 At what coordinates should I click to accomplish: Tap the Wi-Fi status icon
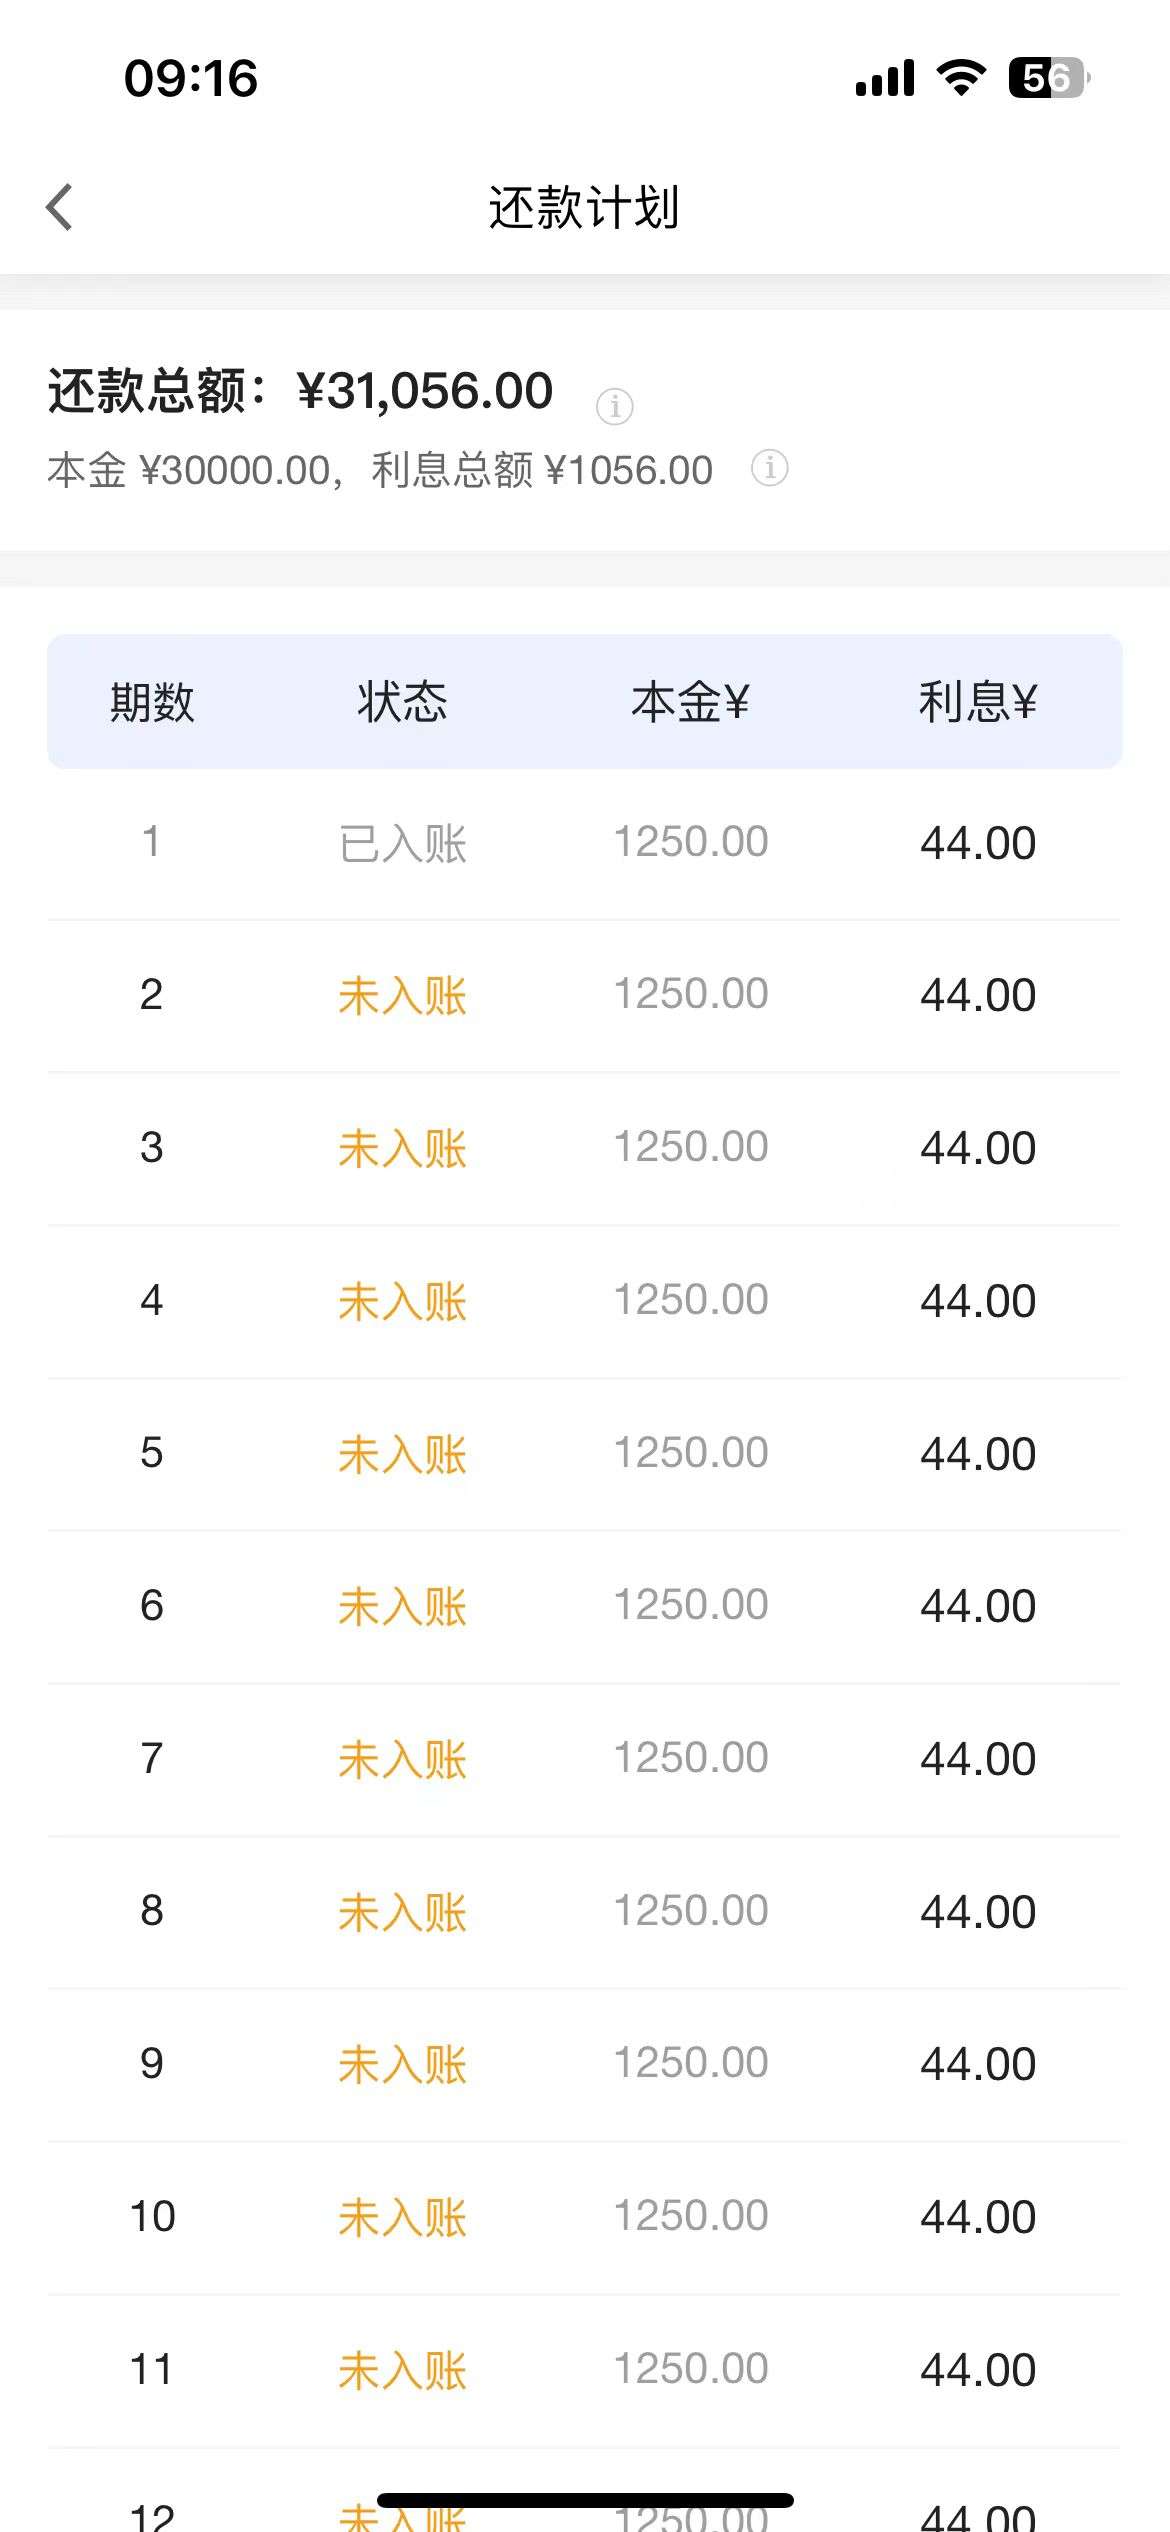pyautogui.click(x=961, y=78)
